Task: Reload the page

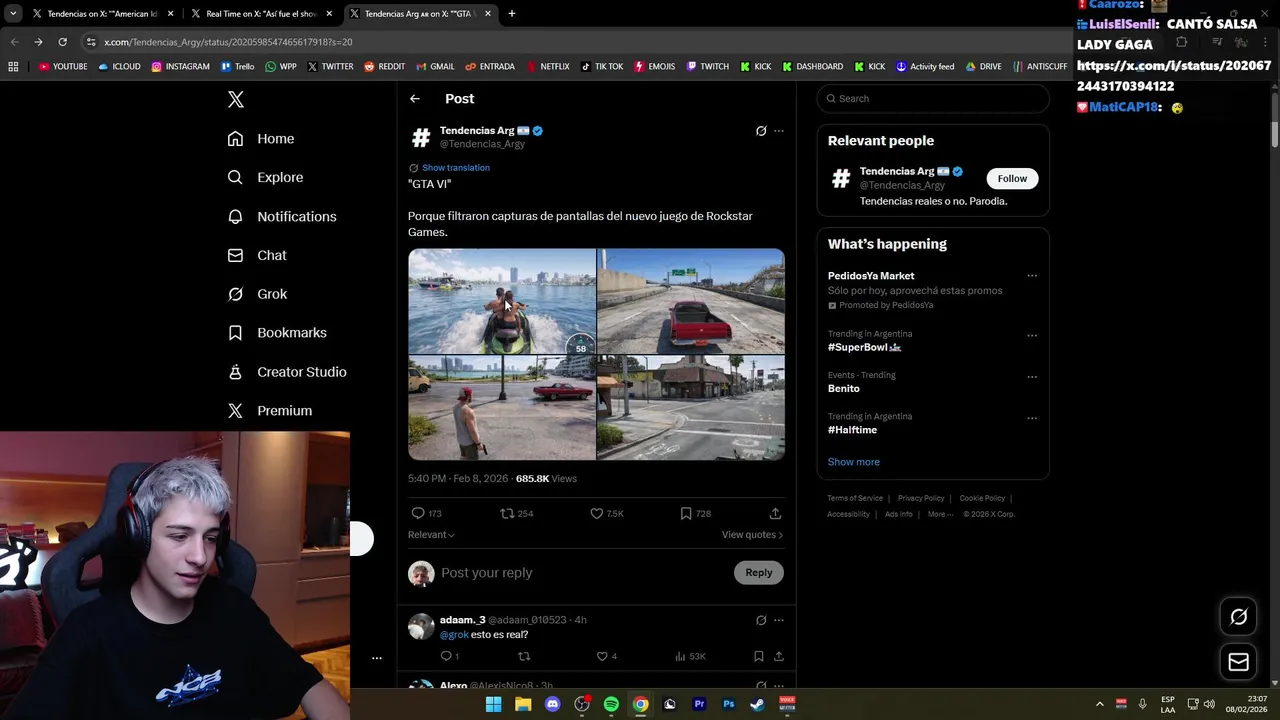Action: tap(62, 42)
